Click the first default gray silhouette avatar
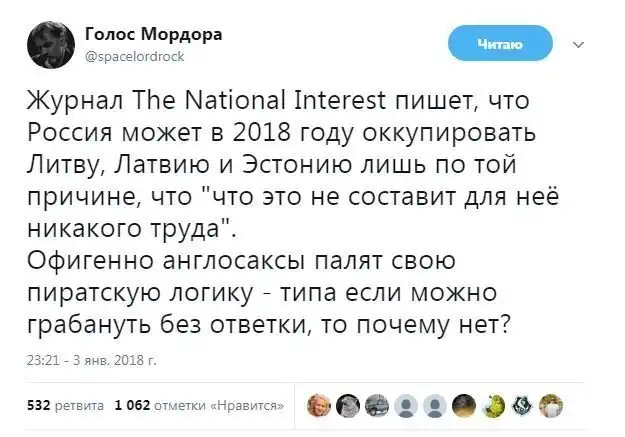Viewport: 625px width, 437px height. point(406,404)
